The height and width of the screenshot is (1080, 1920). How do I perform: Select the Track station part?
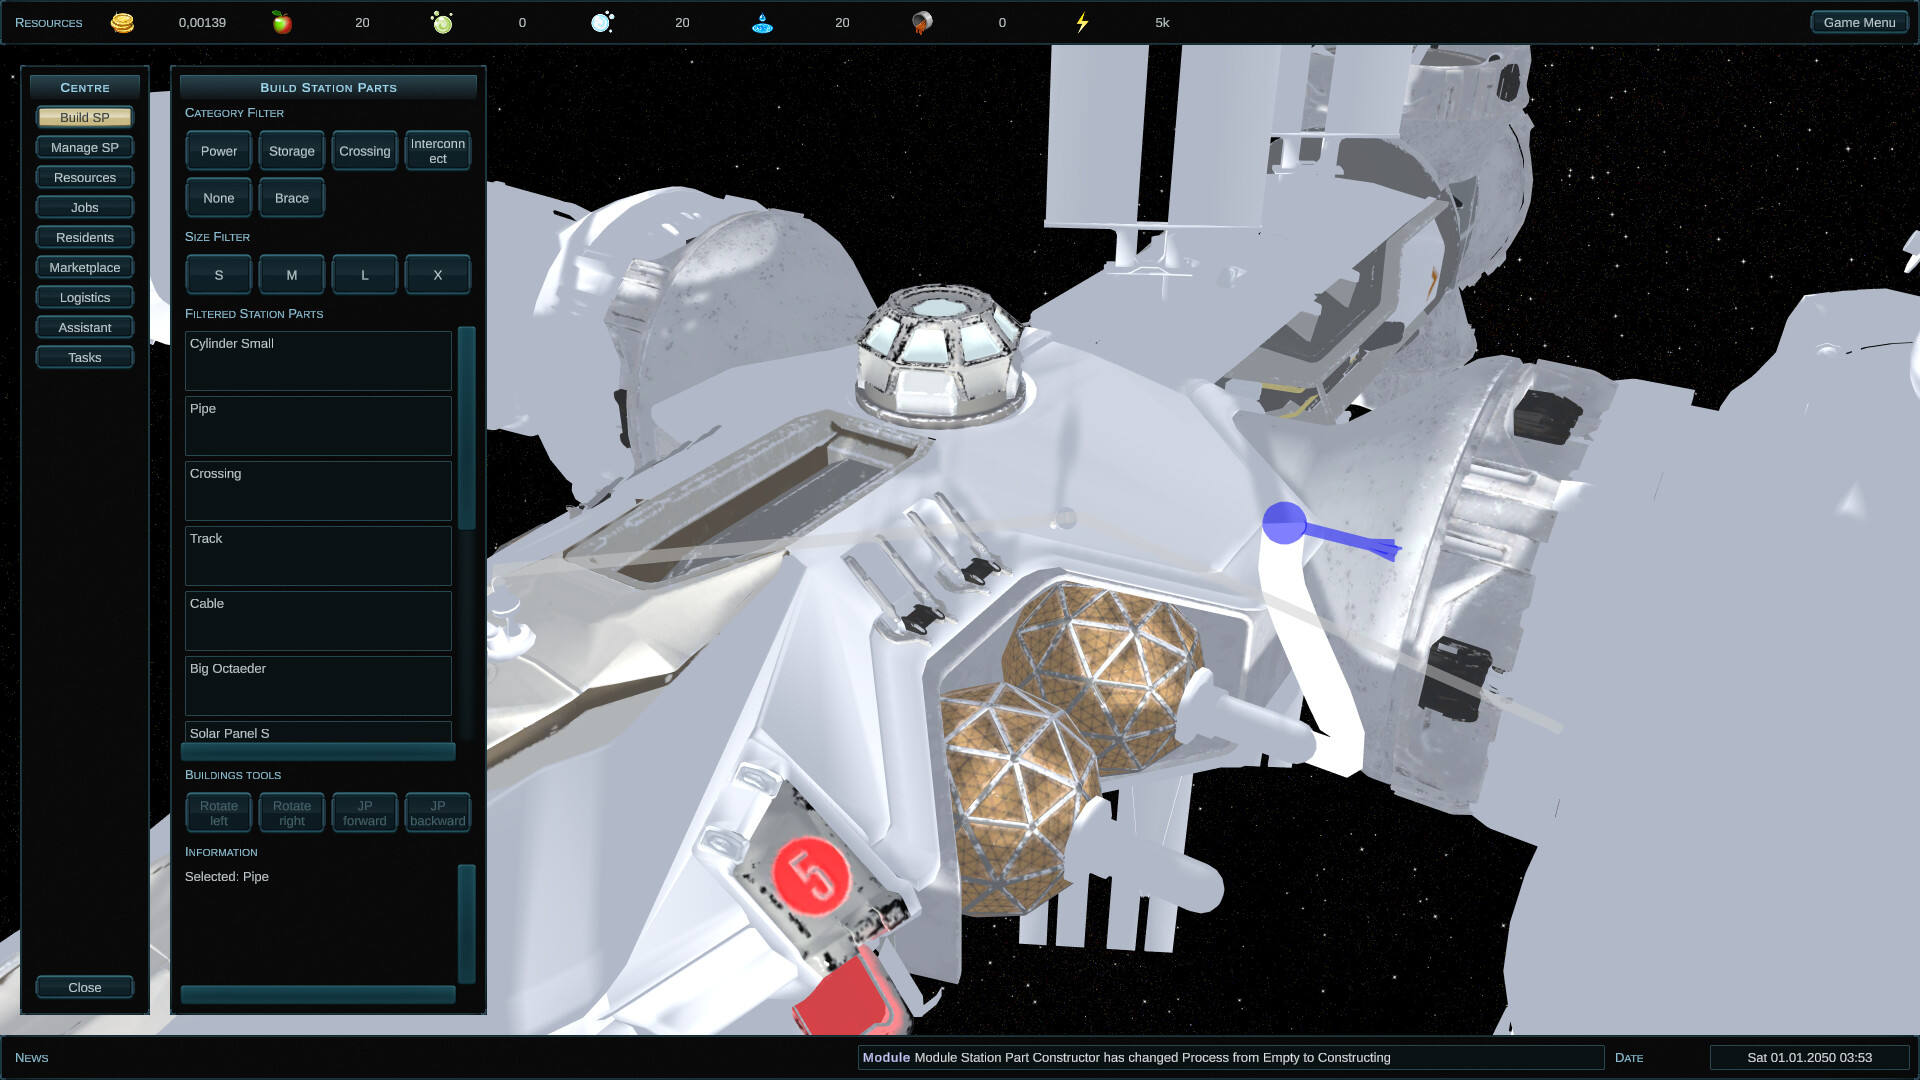pos(318,556)
